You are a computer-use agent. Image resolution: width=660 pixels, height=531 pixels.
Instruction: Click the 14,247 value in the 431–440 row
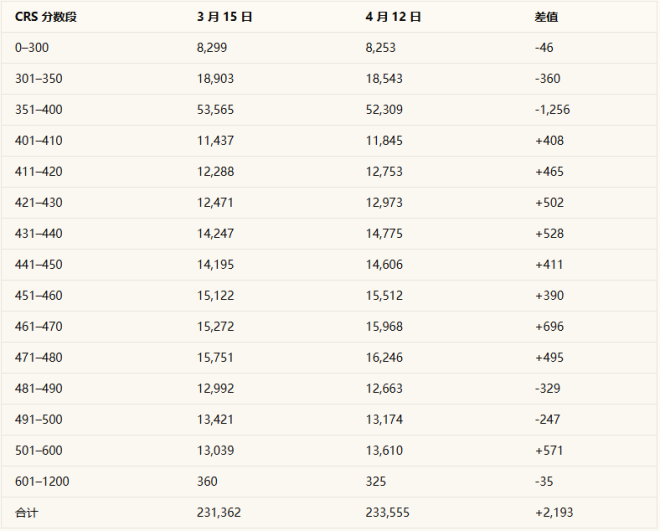(216, 233)
